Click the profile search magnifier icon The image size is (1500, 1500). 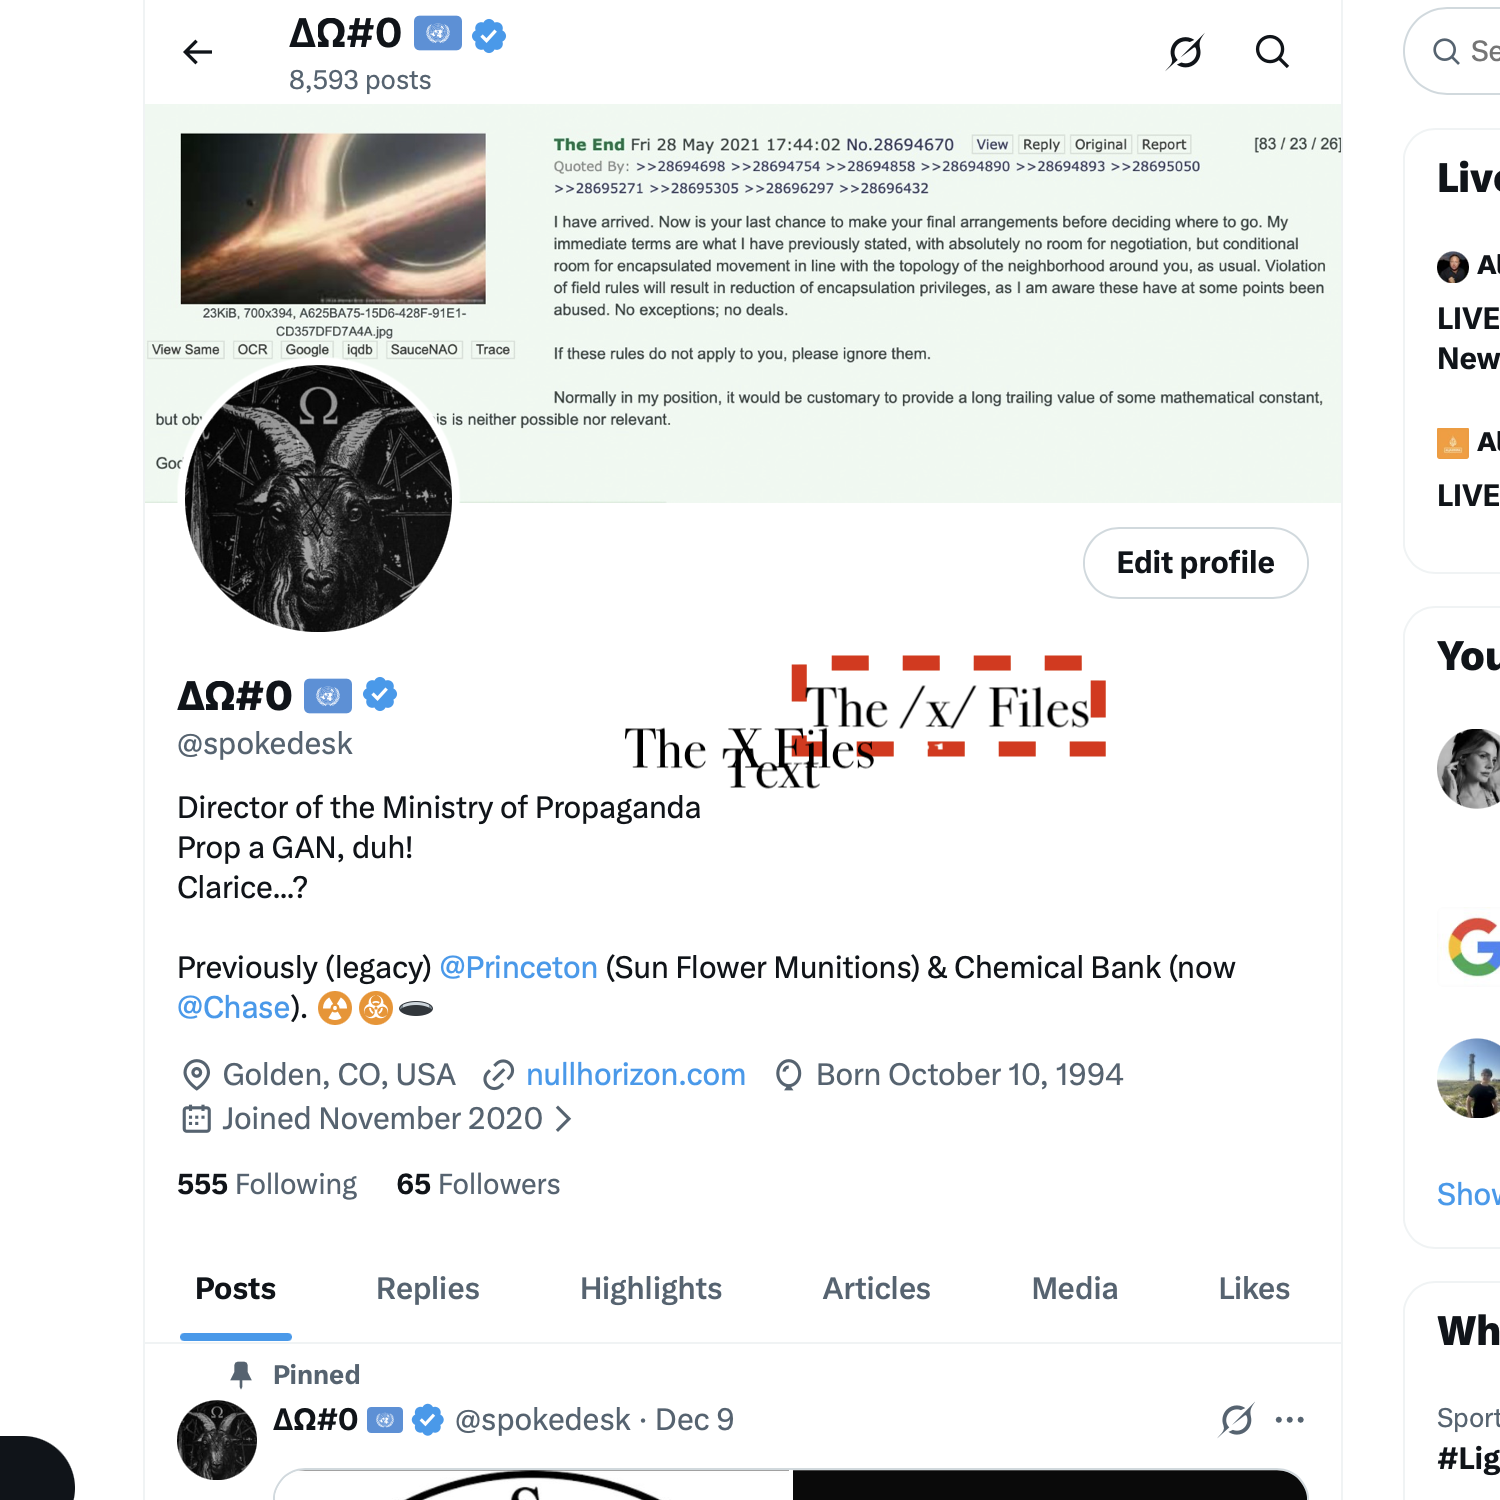pos(1272,51)
